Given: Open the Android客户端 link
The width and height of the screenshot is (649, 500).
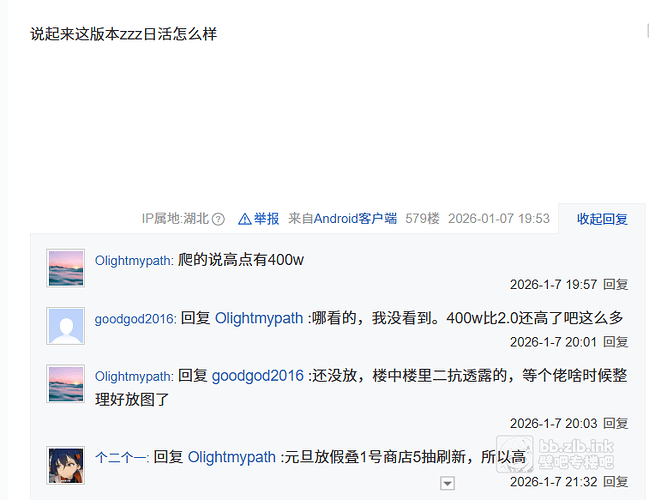Looking at the screenshot, I should point(355,219).
